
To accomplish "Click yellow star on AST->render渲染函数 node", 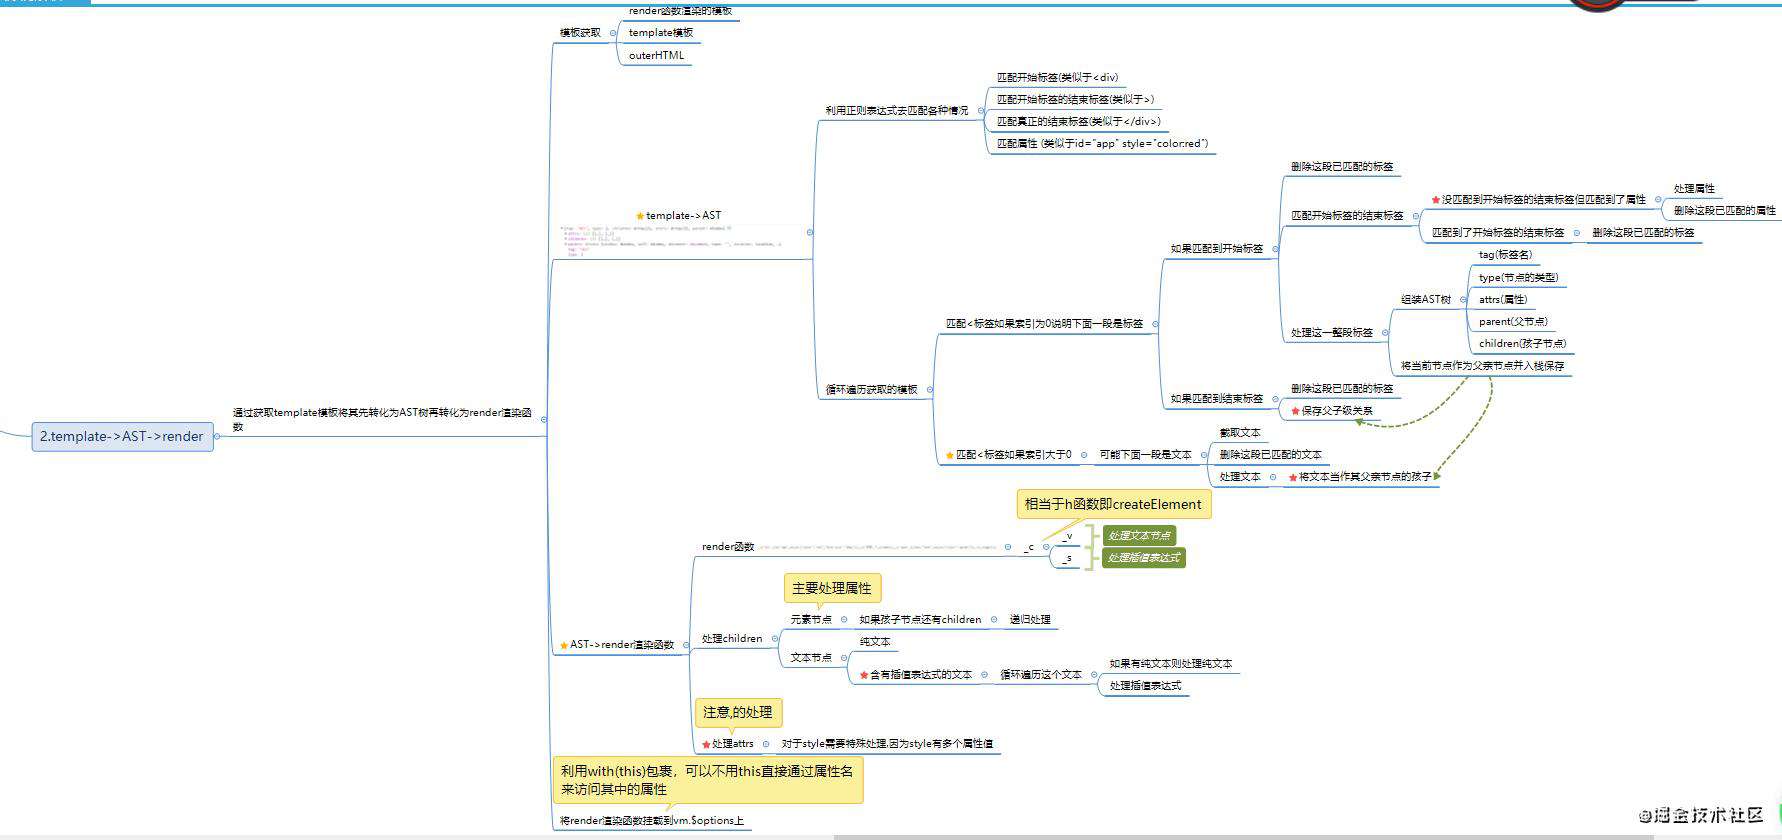I will [x=564, y=645].
